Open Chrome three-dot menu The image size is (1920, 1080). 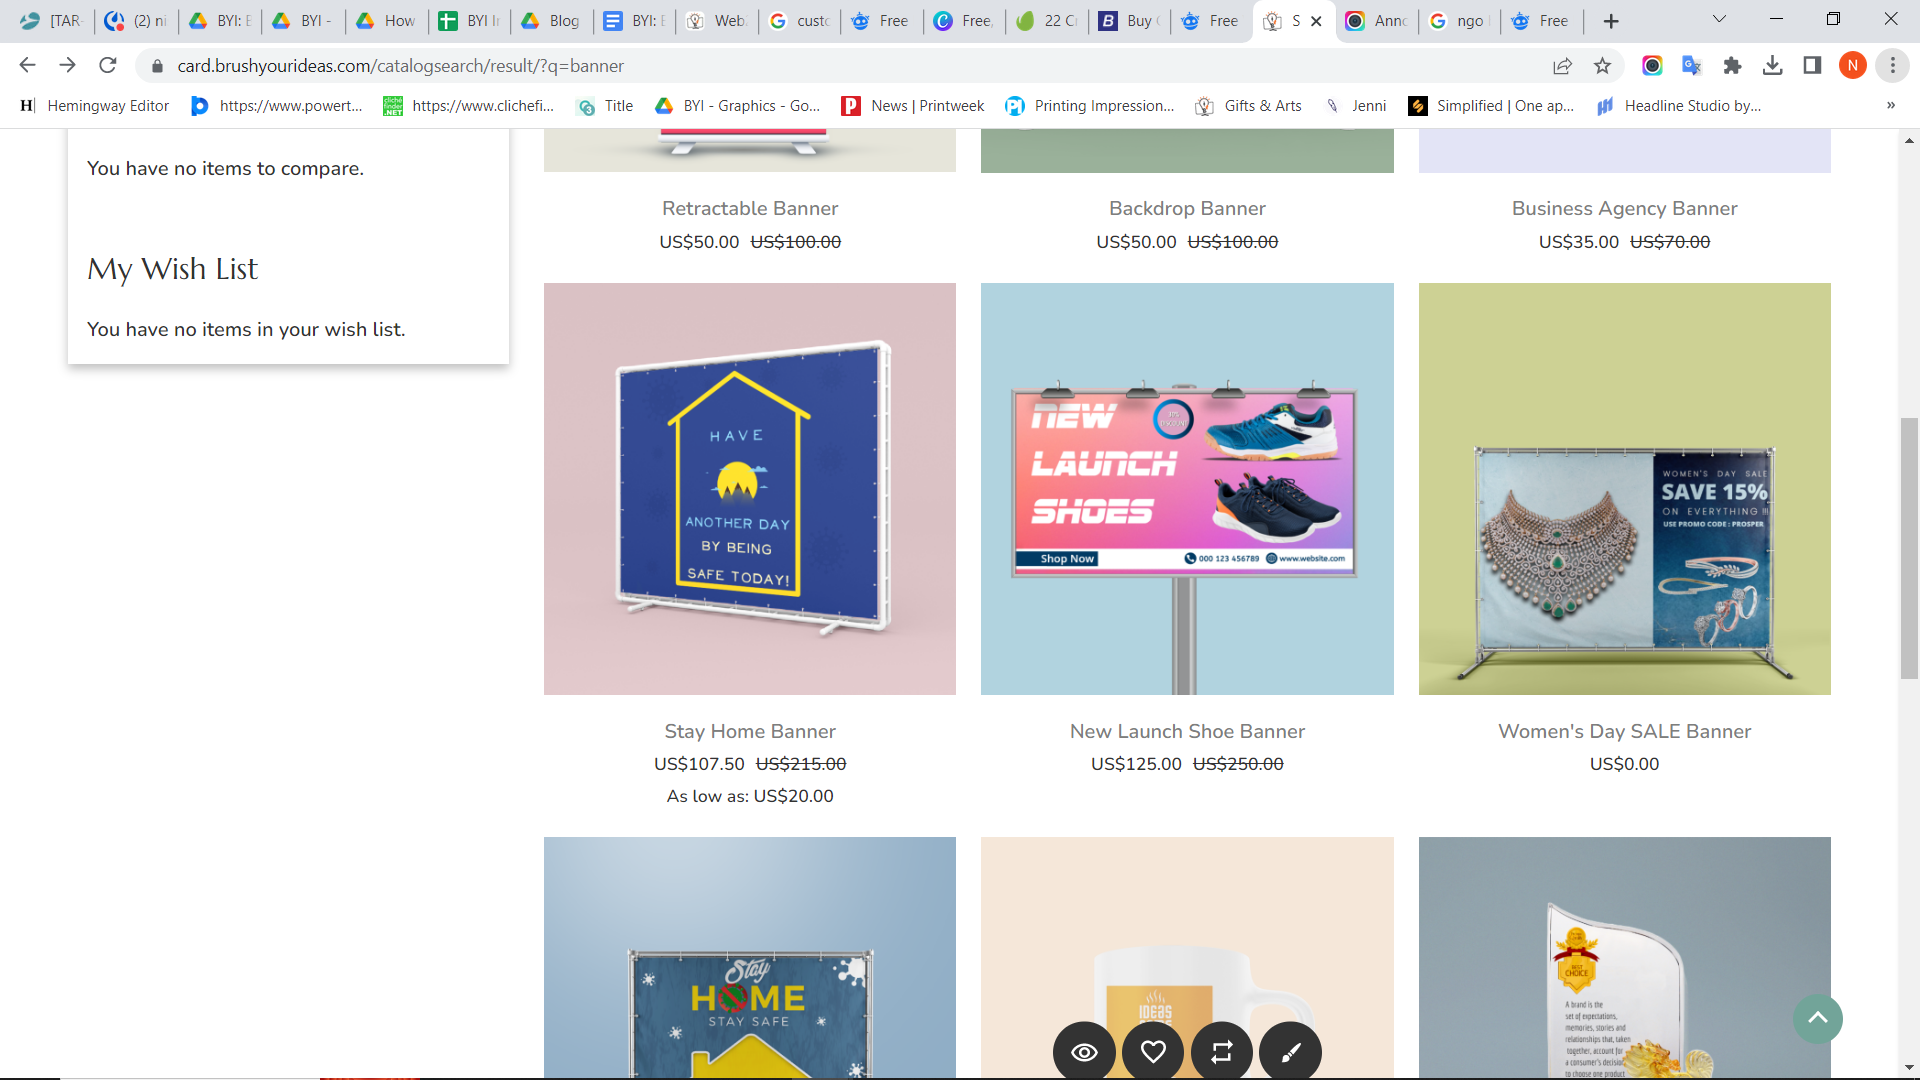pyautogui.click(x=1892, y=66)
